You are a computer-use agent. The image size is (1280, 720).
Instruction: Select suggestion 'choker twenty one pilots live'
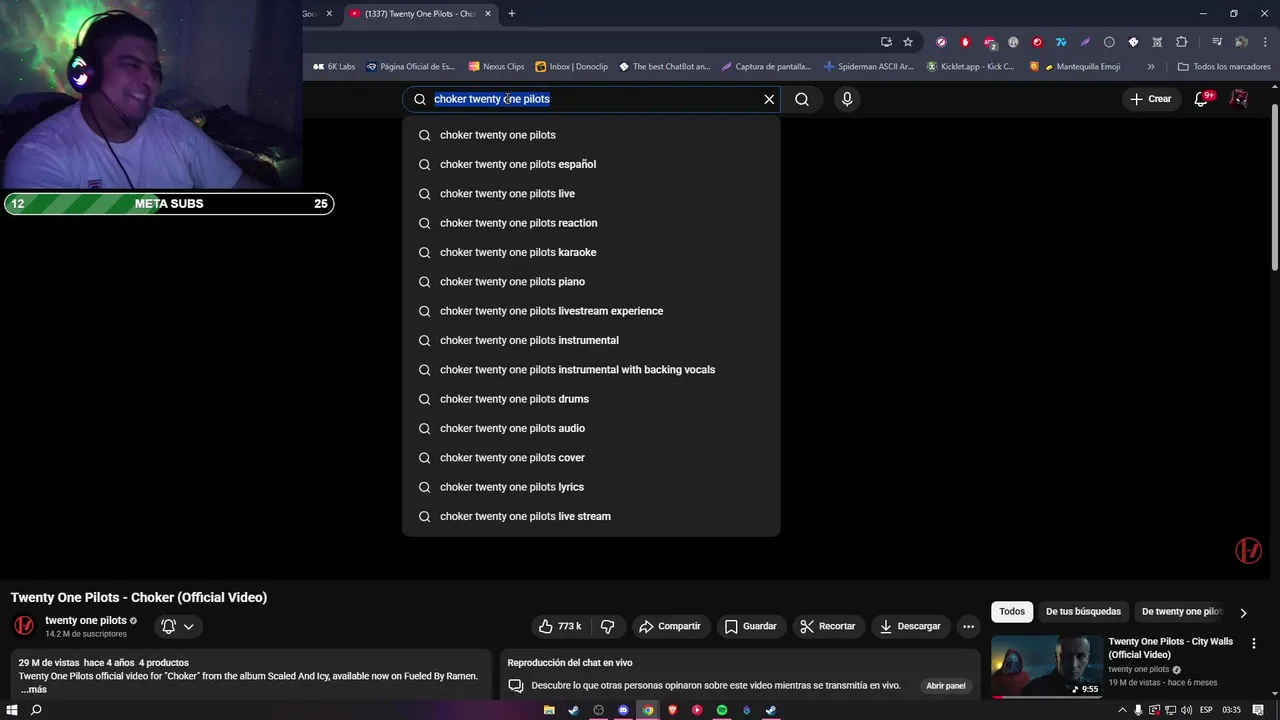point(591,194)
